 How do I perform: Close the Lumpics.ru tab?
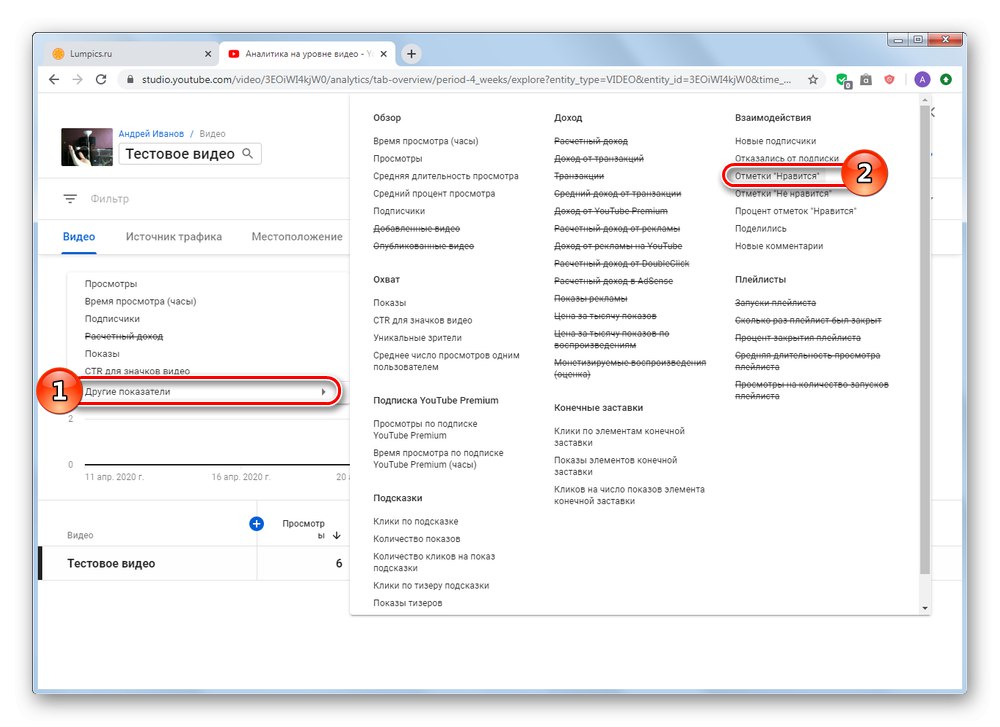pyautogui.click(x=207, y=54)
